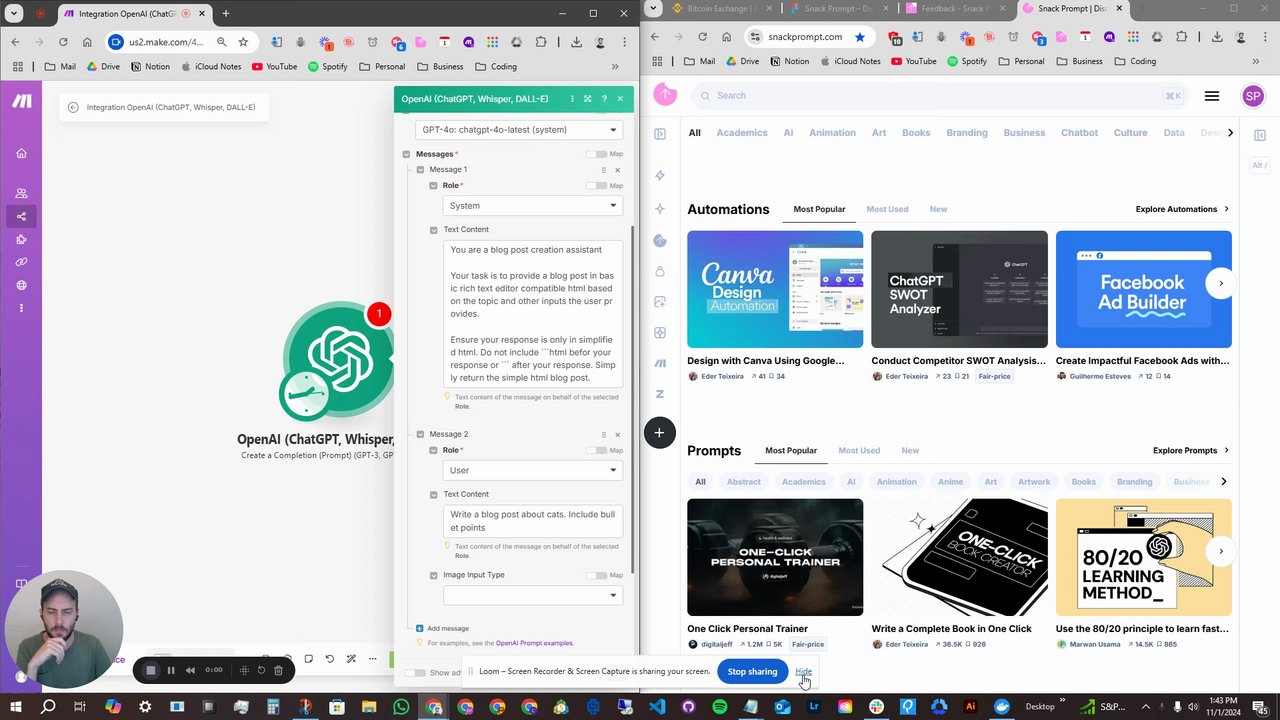Open the System role dropdown
The height and width of the screenshot is (720, 1280).
[533, 206]
